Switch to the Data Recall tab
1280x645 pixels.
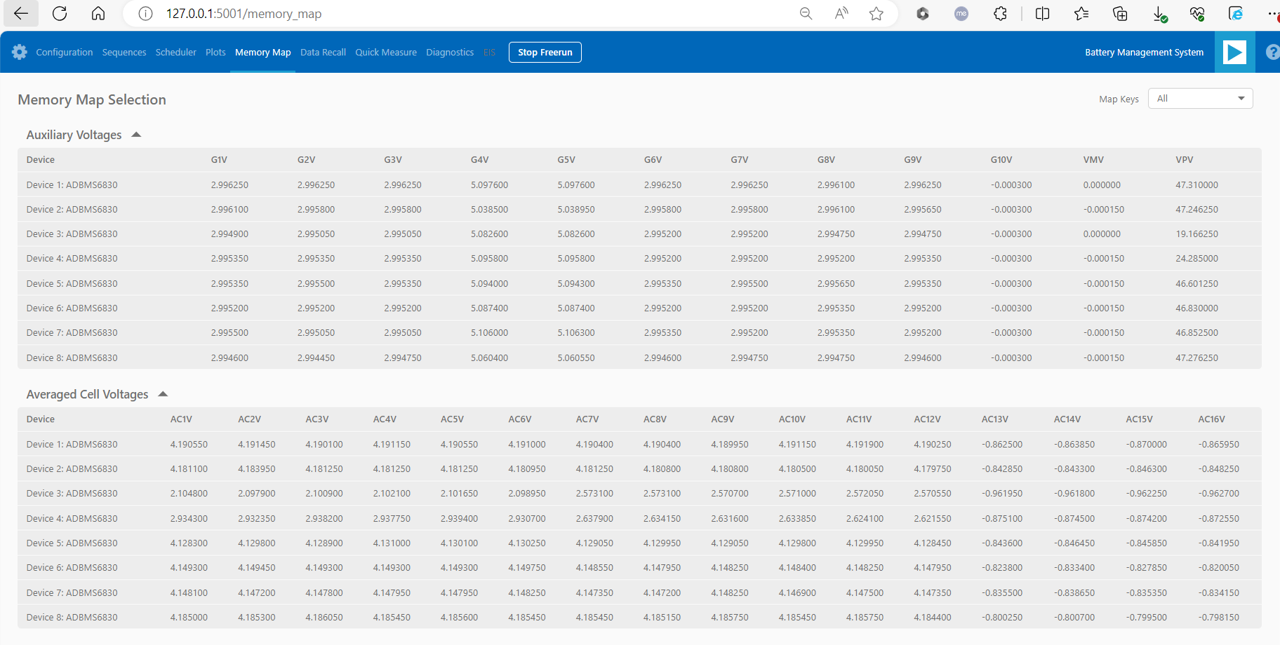(323, 51)
